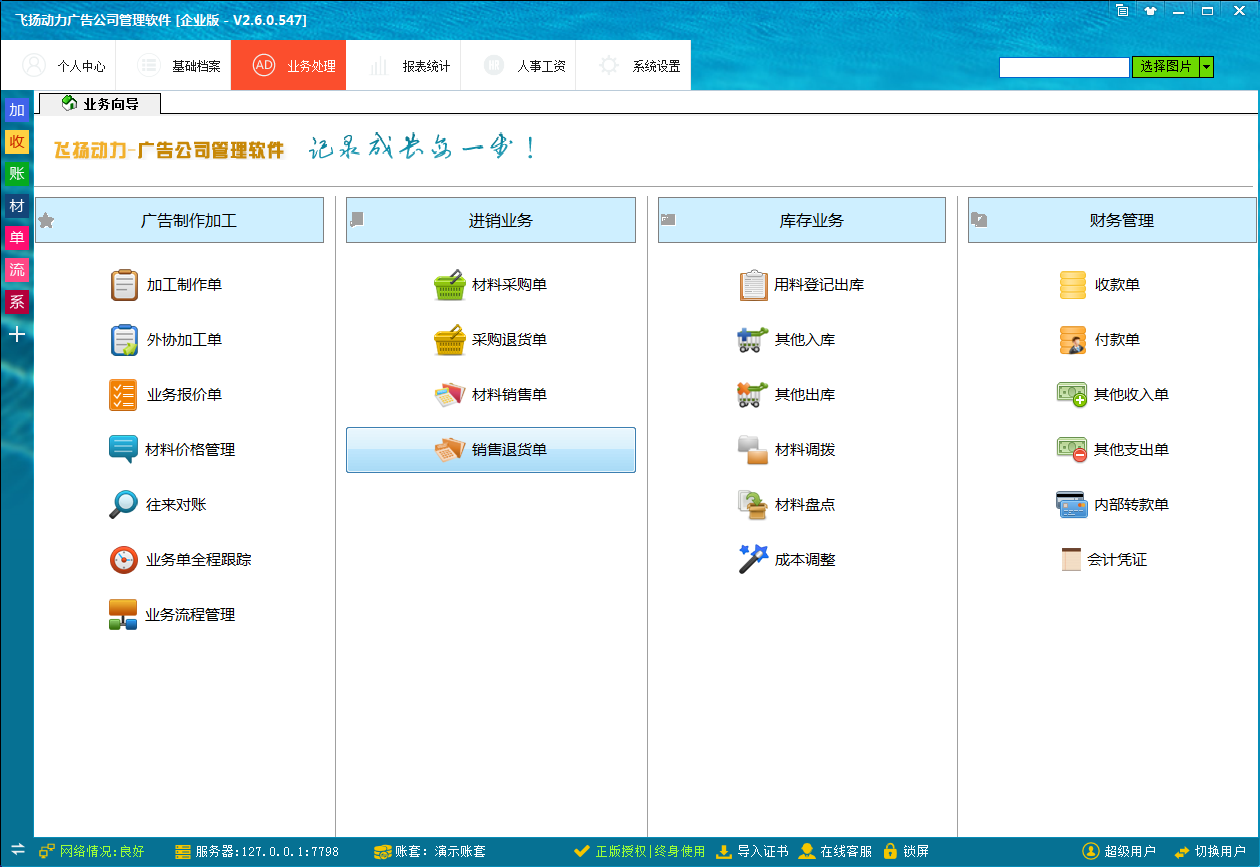Screen dimensions: 1260x867
Task: Click the 销售退货单 button
Action: 490,450
